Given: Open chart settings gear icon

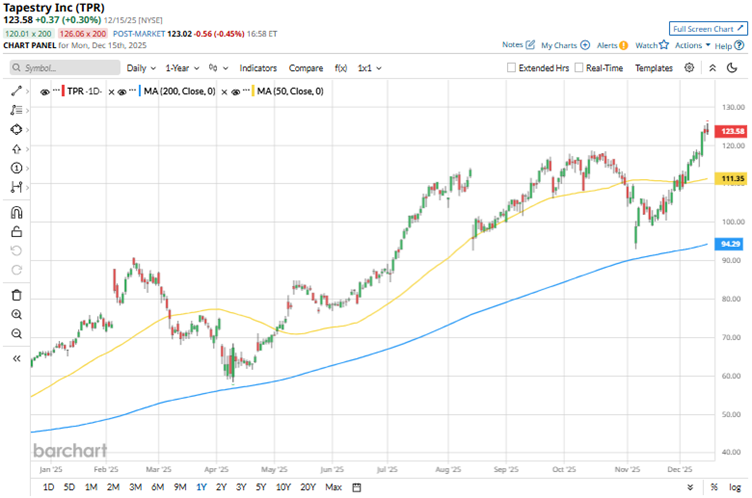Looking at the screenshot, I should 689,68.
